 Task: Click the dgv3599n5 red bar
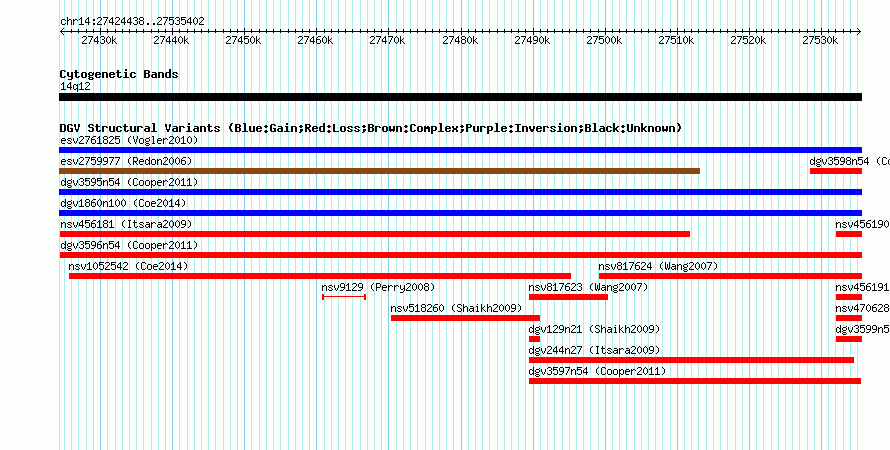pyautogui.click(x=849, y=339)
